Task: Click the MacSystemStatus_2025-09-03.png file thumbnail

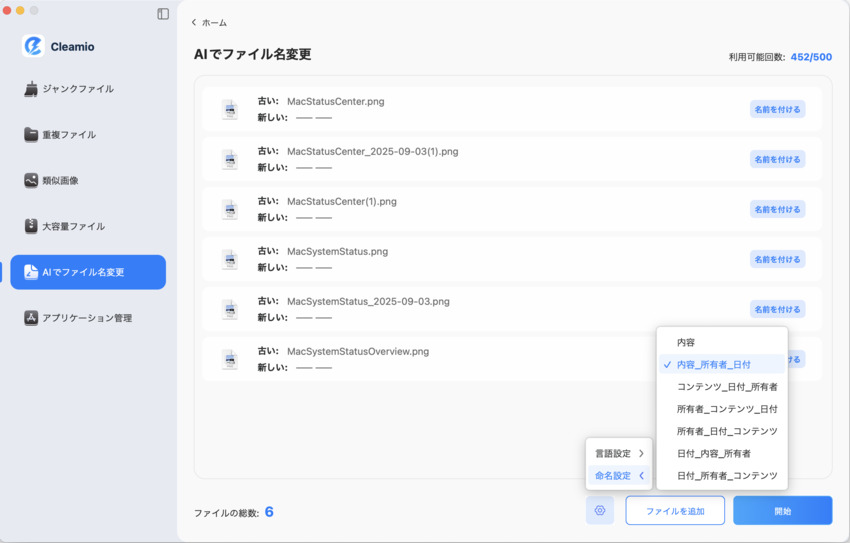Action: coord(230,309)
